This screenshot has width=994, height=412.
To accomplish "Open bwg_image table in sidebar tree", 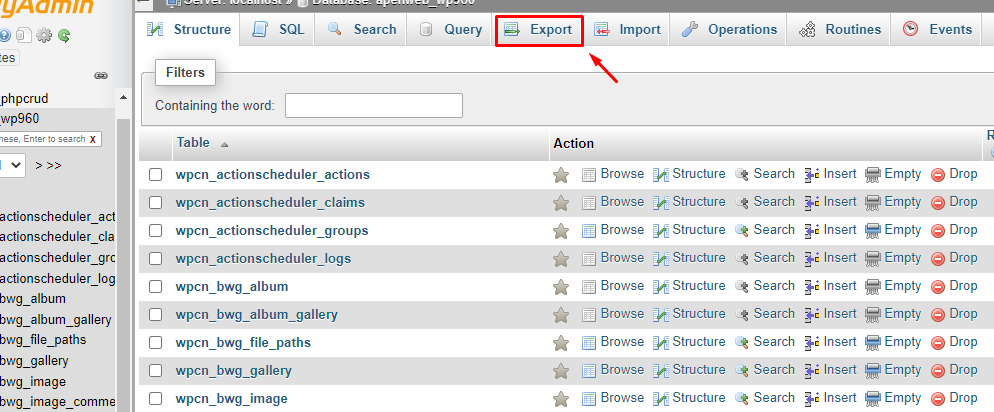I will (32, 382).
